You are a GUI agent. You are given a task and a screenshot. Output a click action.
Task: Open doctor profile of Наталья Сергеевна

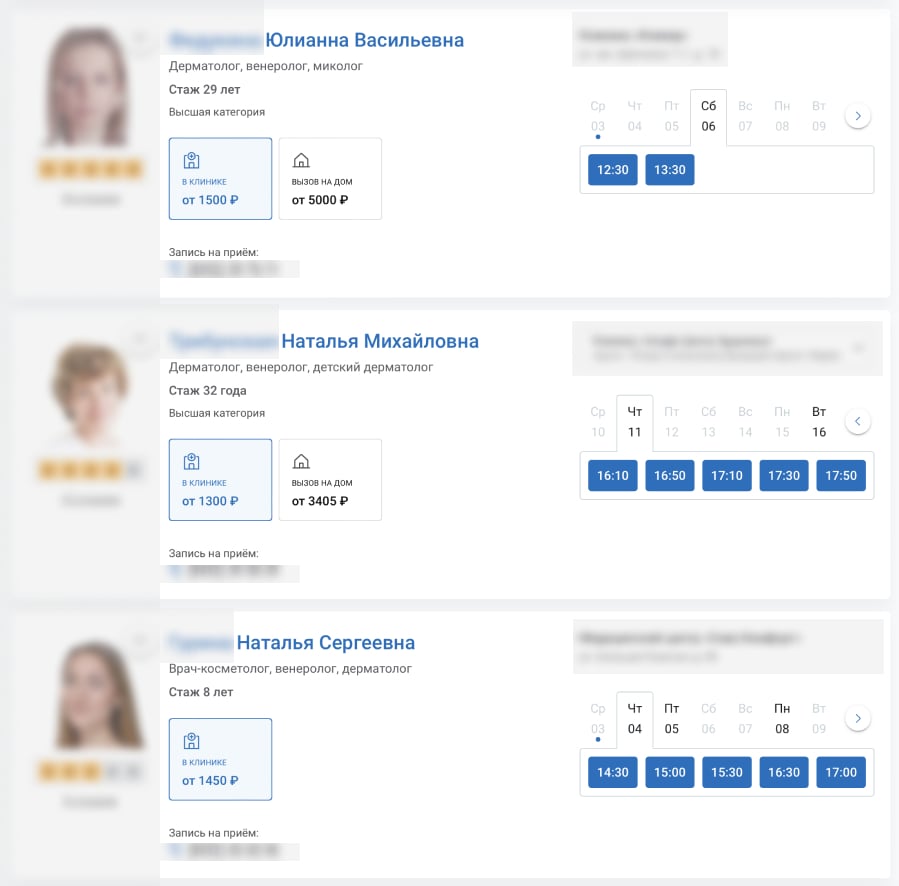point(325,643)
